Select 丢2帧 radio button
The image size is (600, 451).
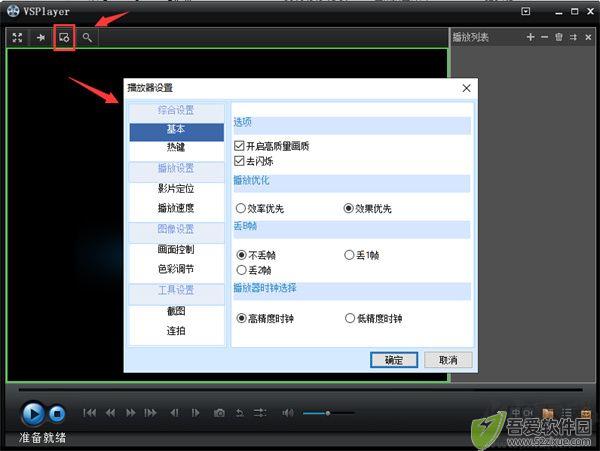(241, 270)
